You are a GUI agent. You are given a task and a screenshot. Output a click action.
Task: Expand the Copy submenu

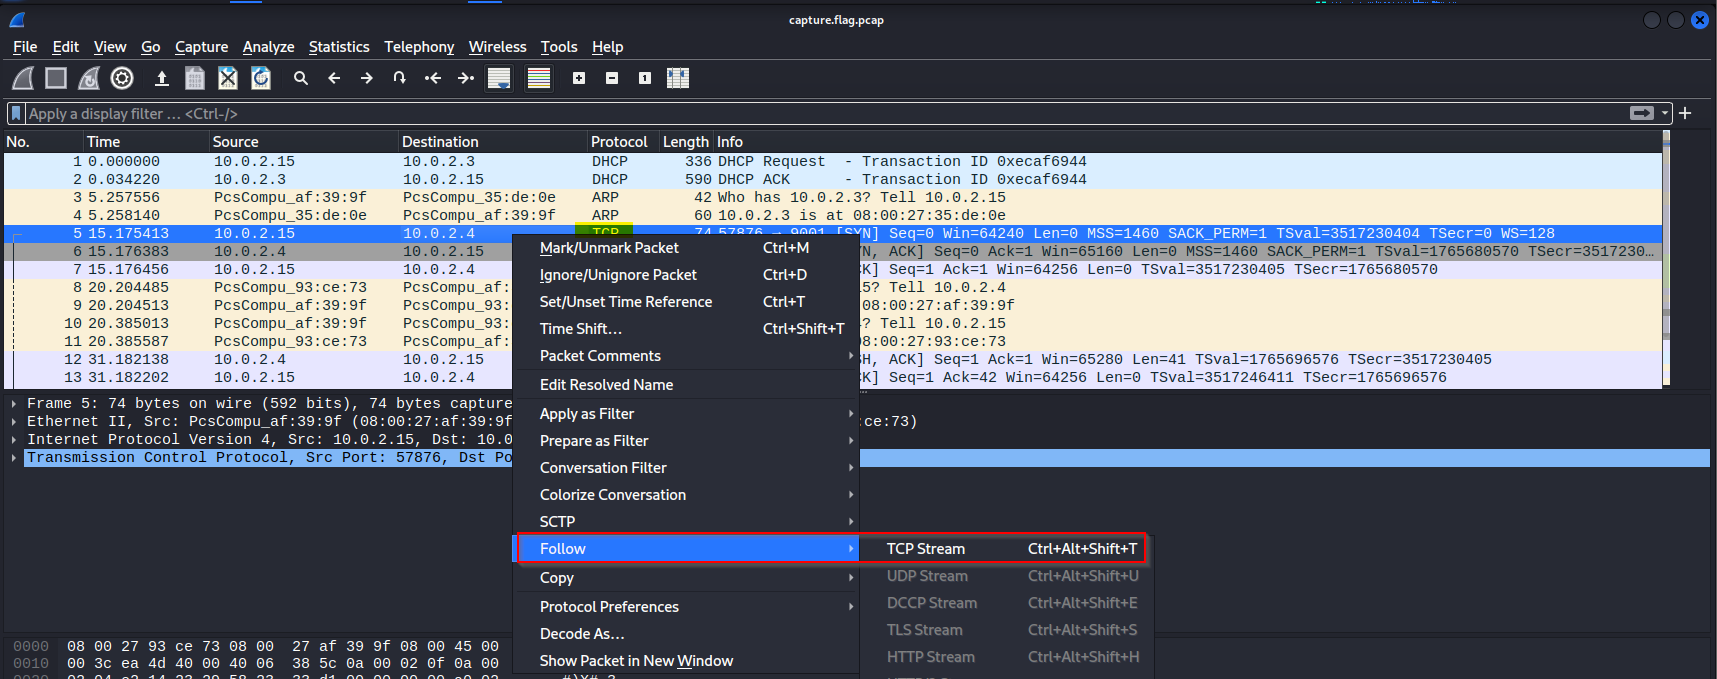[686, 578]
